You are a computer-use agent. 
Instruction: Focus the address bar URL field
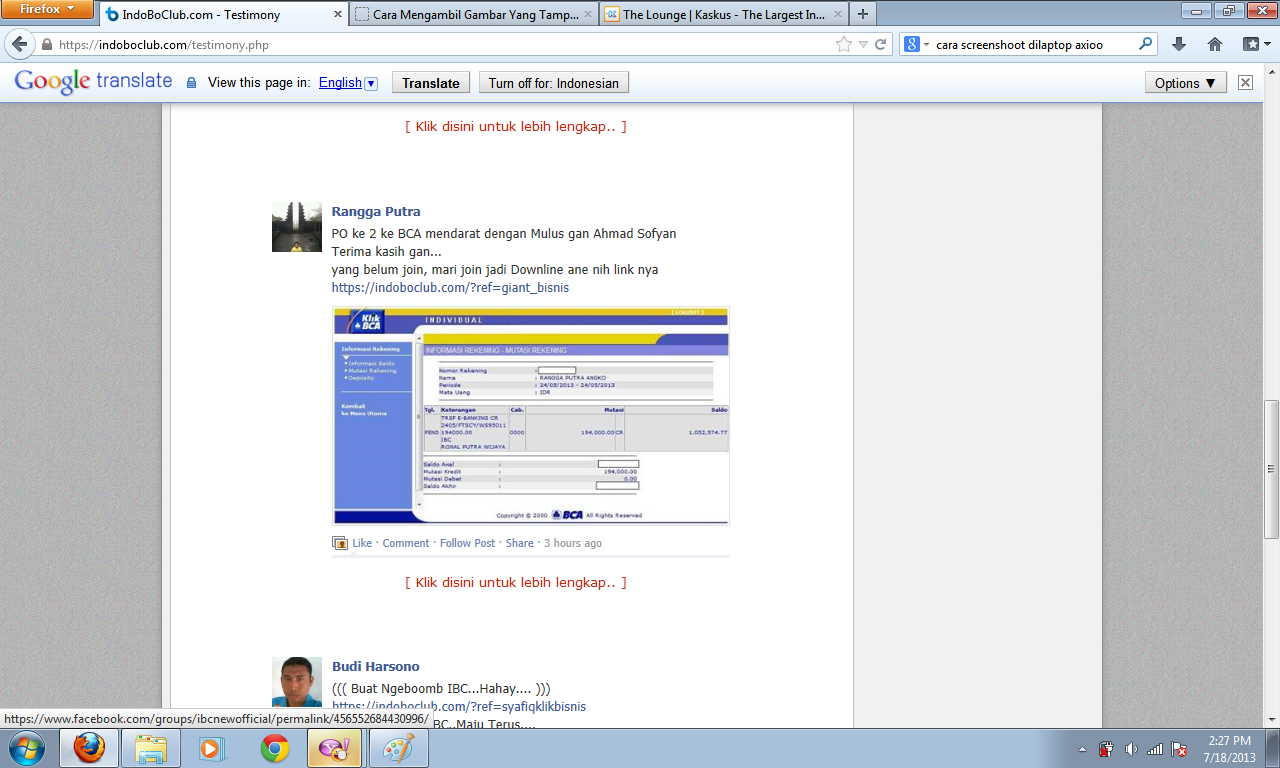click(440, 45)
